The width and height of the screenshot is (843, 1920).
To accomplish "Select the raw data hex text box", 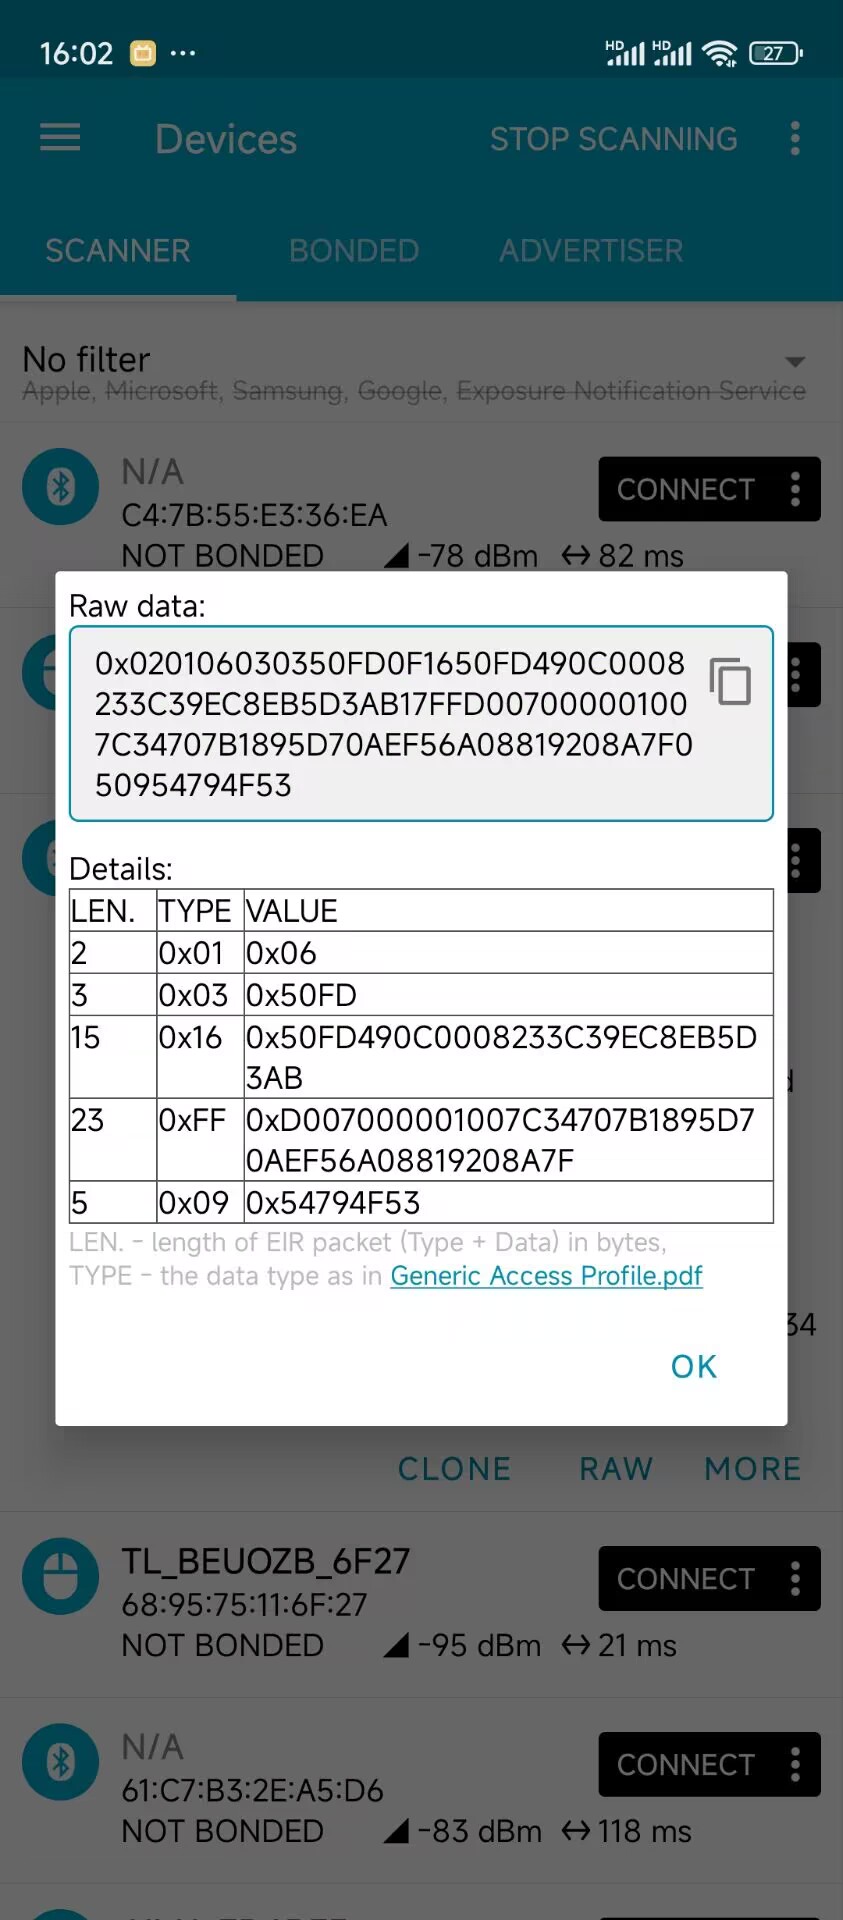I will [x=421, y=724].
